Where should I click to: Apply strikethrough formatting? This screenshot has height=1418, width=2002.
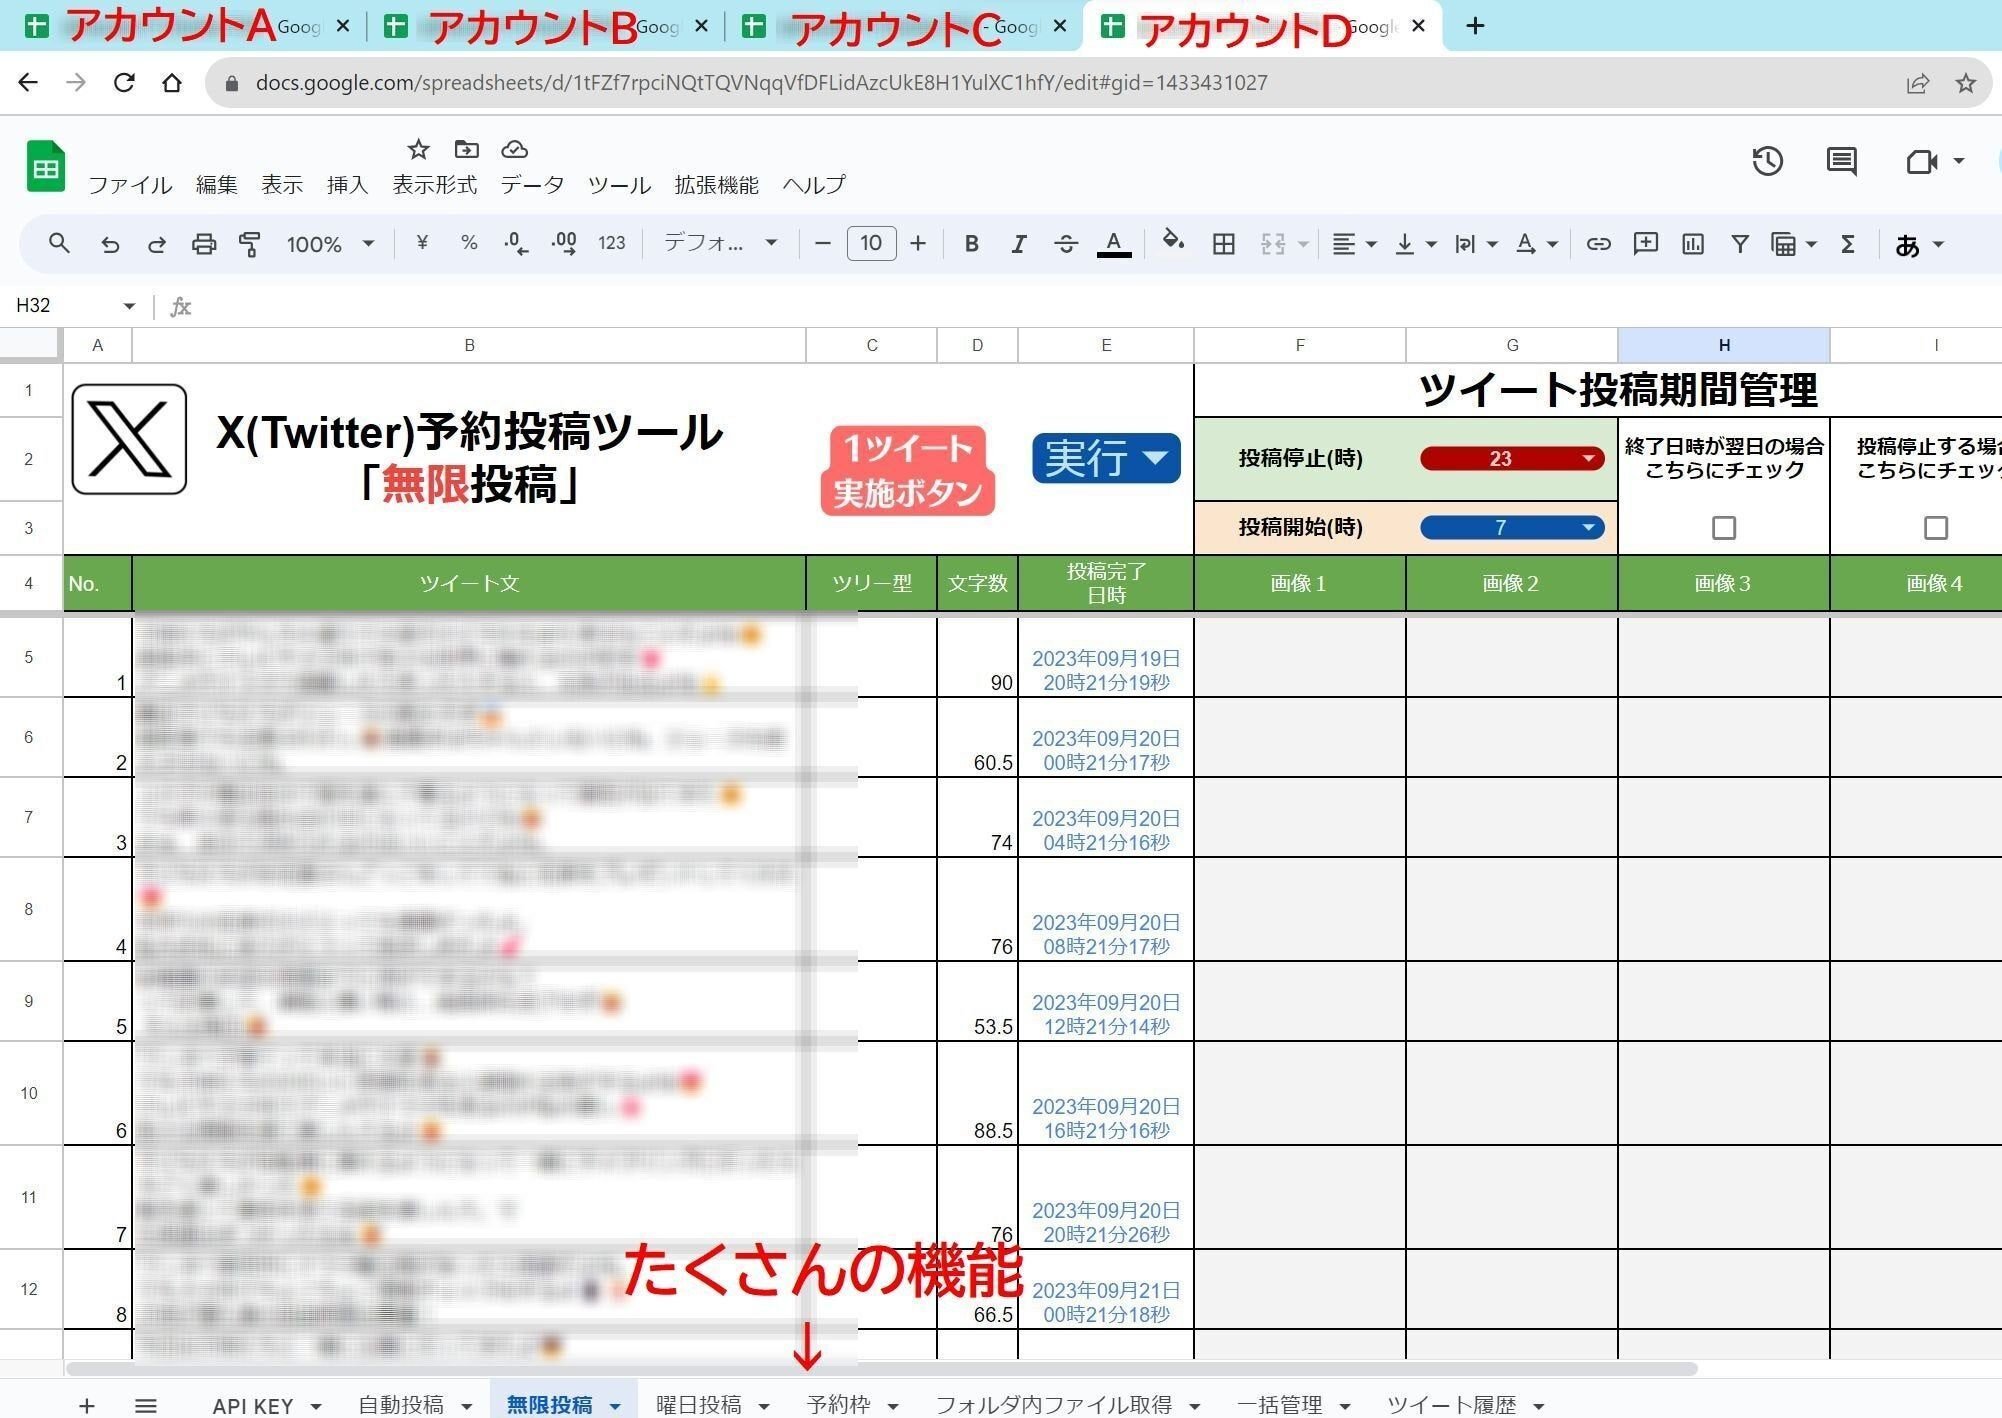click(x=1067, y=243)
